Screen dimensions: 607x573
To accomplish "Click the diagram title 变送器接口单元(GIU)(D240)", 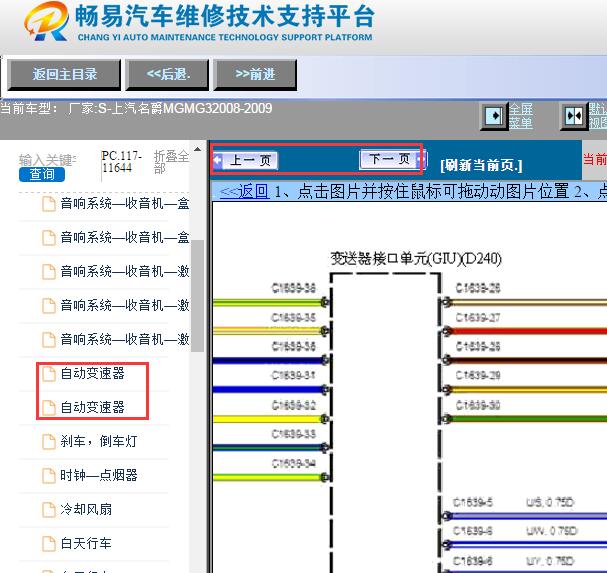I will 416,259.
